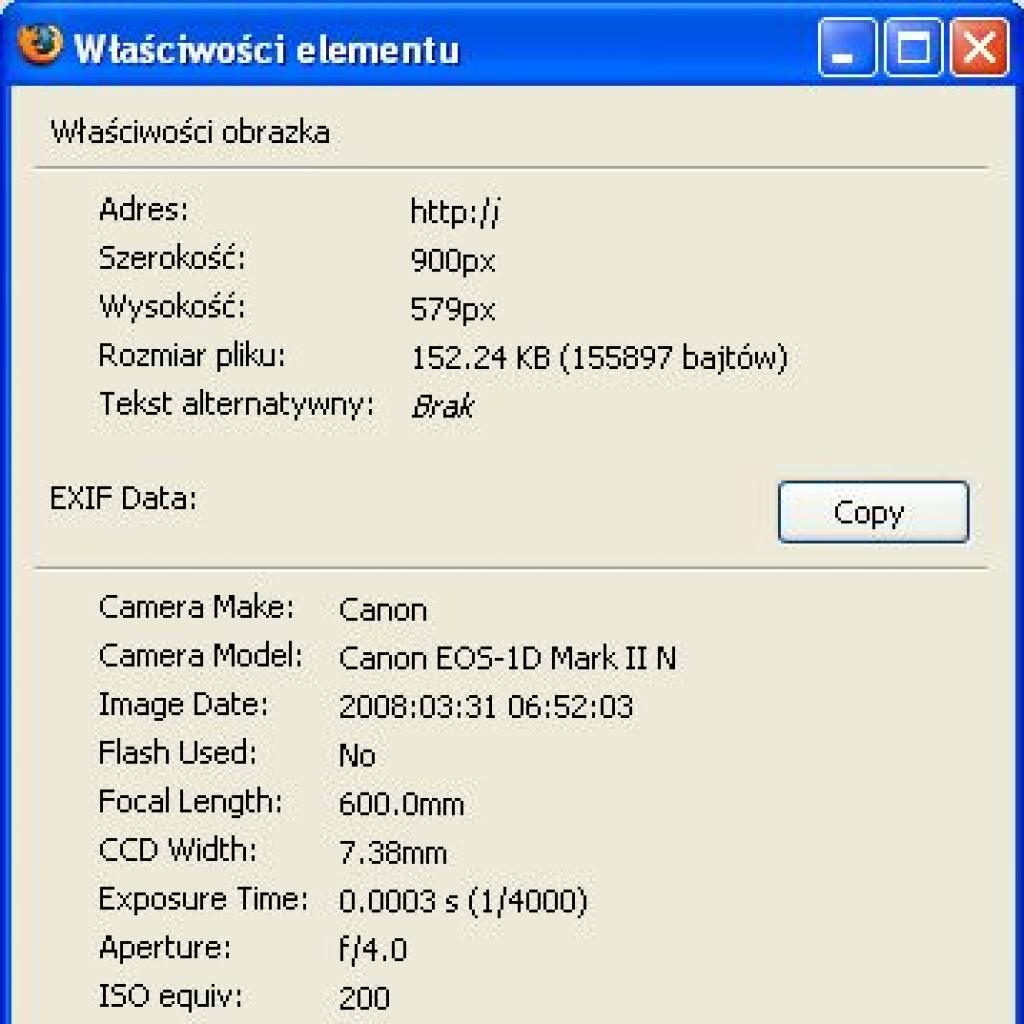Click the 'Camera Model:' label
The width and height of the screenshot is (1024, 1024).
200,656
